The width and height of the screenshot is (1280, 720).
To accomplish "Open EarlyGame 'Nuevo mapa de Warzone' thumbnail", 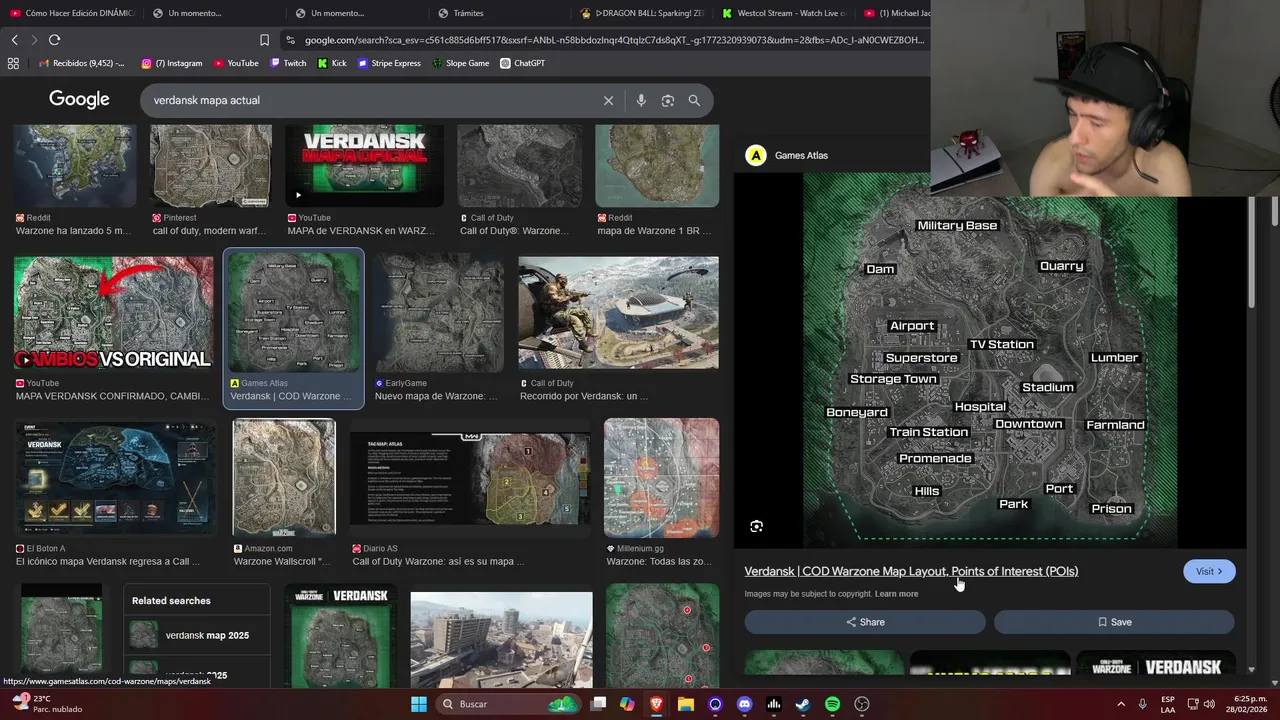I will tap(439, 313).
